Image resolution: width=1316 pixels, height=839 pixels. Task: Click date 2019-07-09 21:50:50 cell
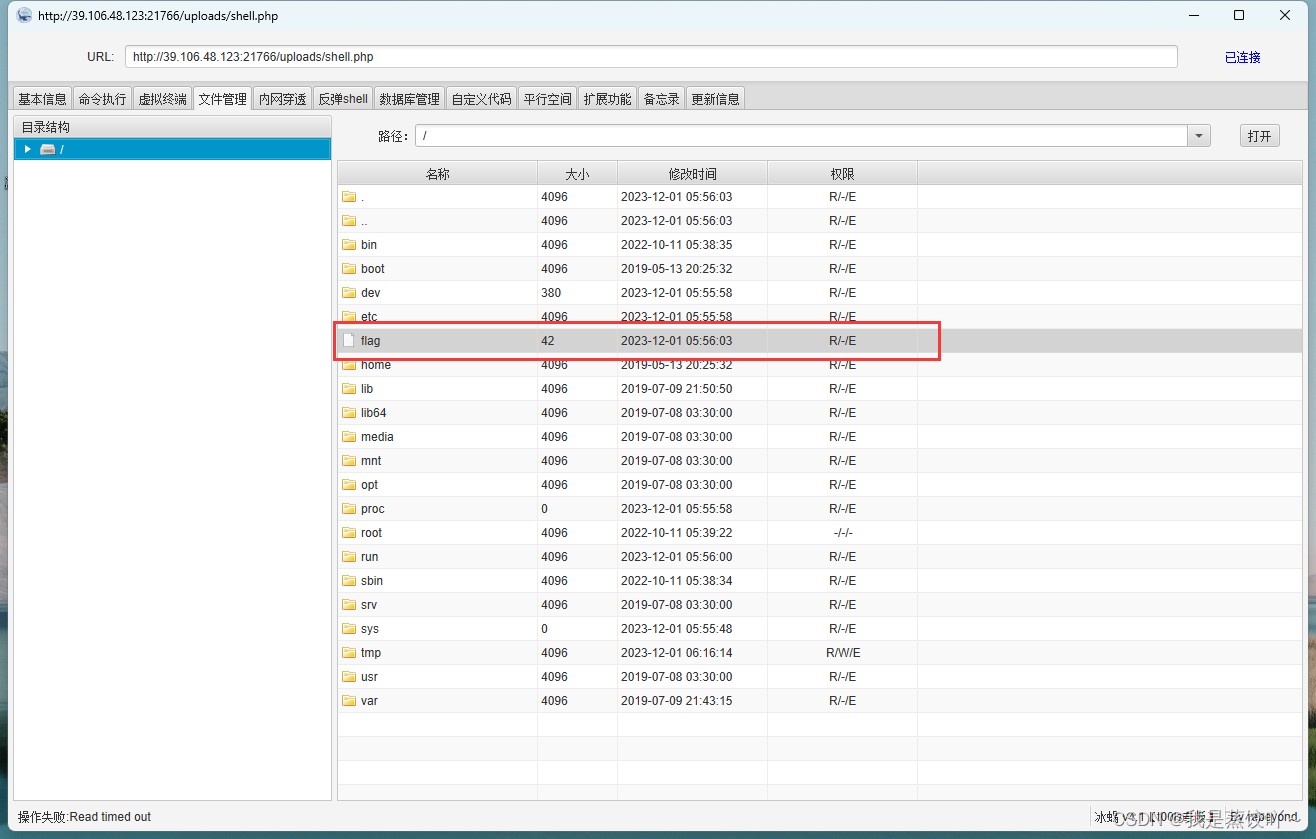(676, 389)
